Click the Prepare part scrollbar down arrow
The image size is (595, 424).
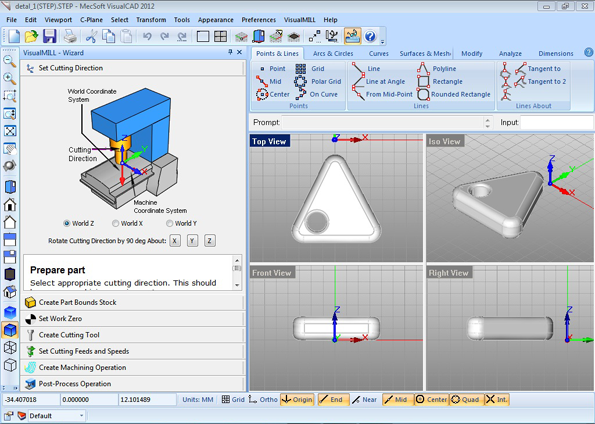[x=237, y=285]
